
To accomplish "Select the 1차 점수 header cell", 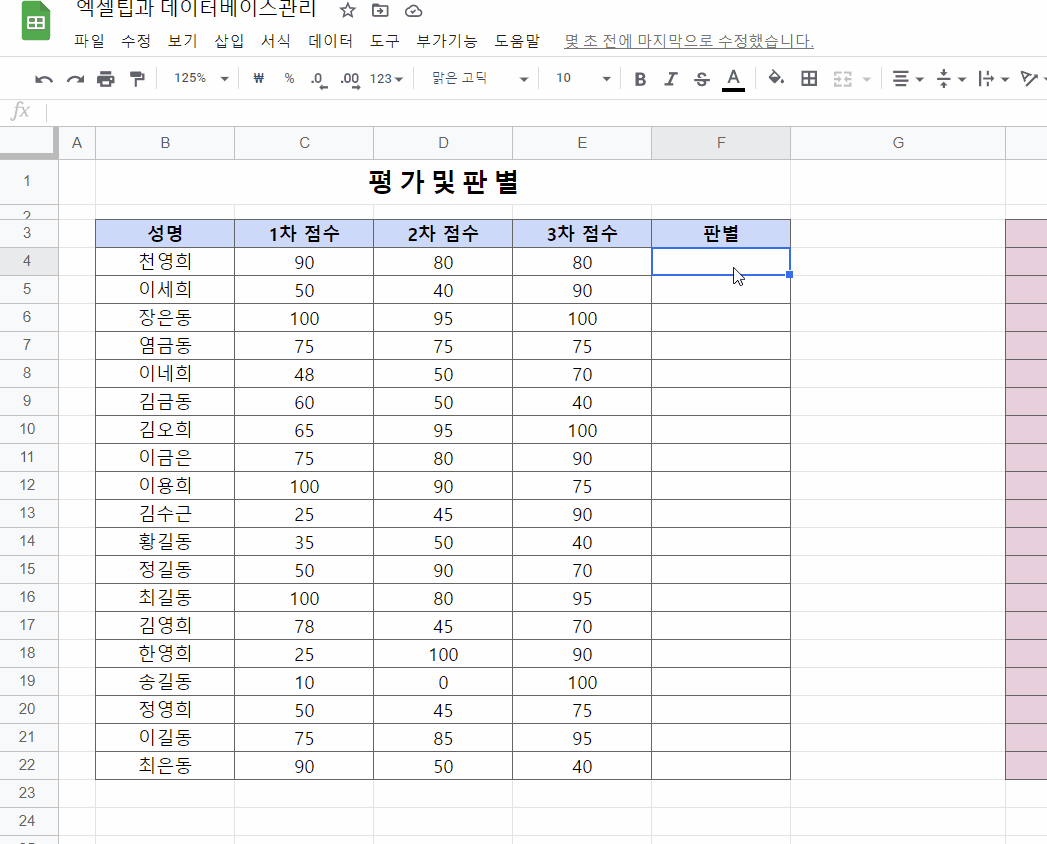I will [x=304, y=234].
